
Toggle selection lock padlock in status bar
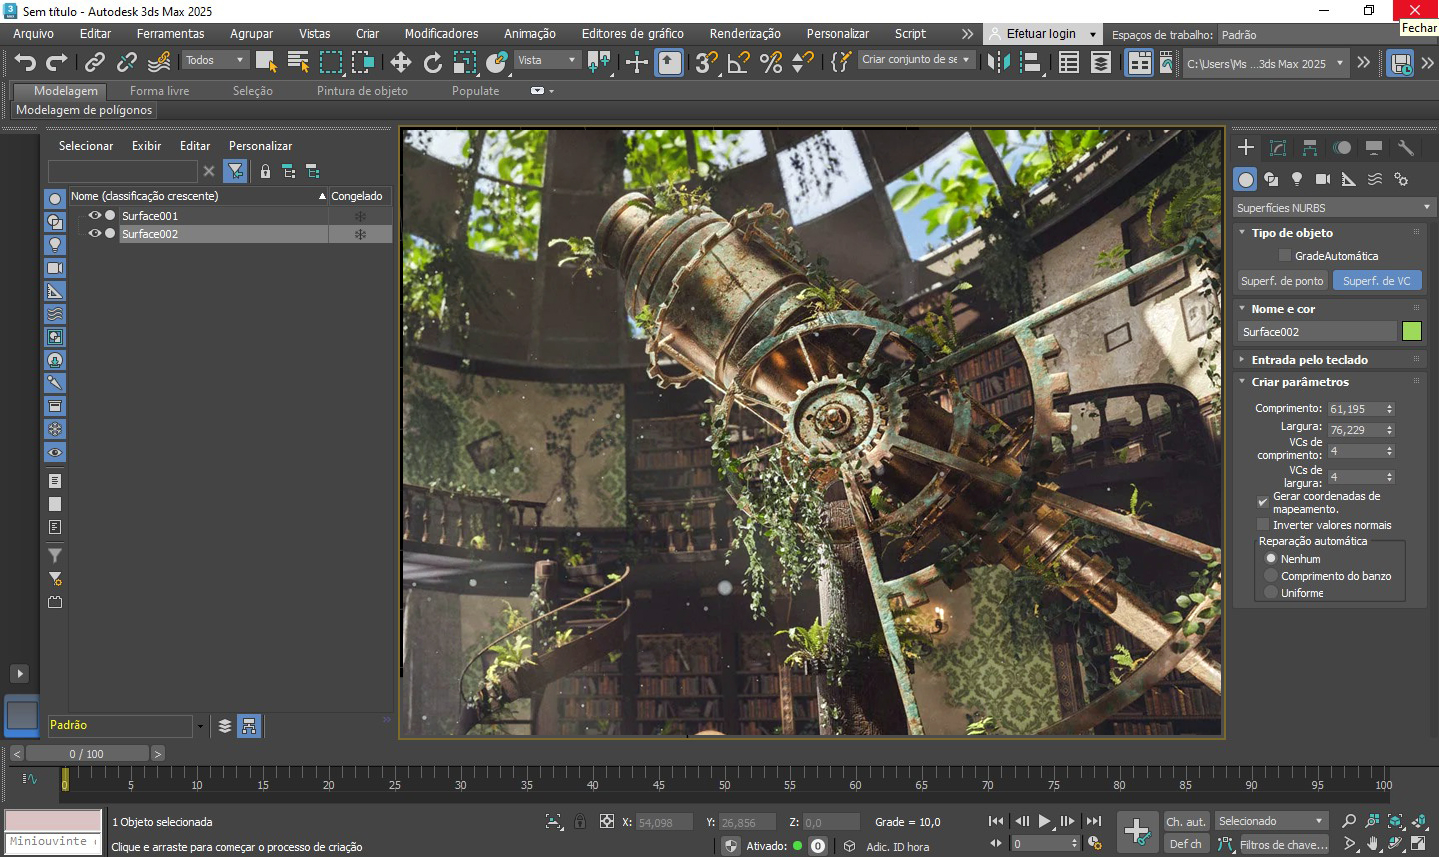tap(580, 822)
